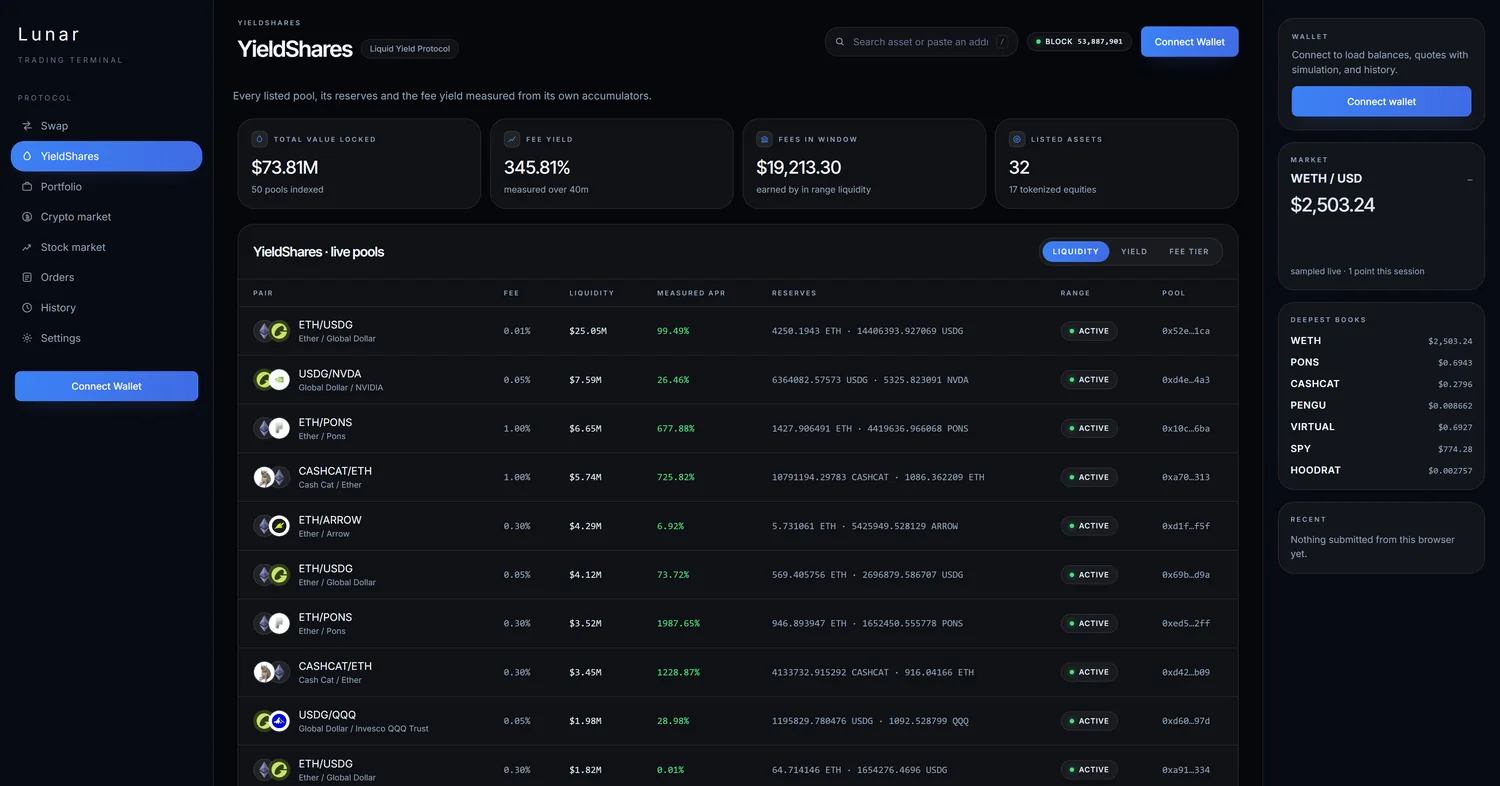Click the token icons of the $25.05M ETH/USDG pool
The width and height of the screenshot is (1500, 786).
click(x=271, y=331)
